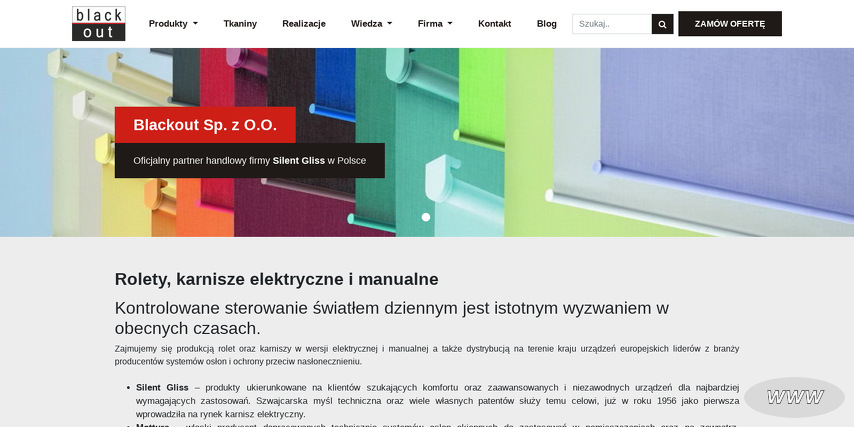Expand the Wiedza dropdown menu

(x=371, y=24)
